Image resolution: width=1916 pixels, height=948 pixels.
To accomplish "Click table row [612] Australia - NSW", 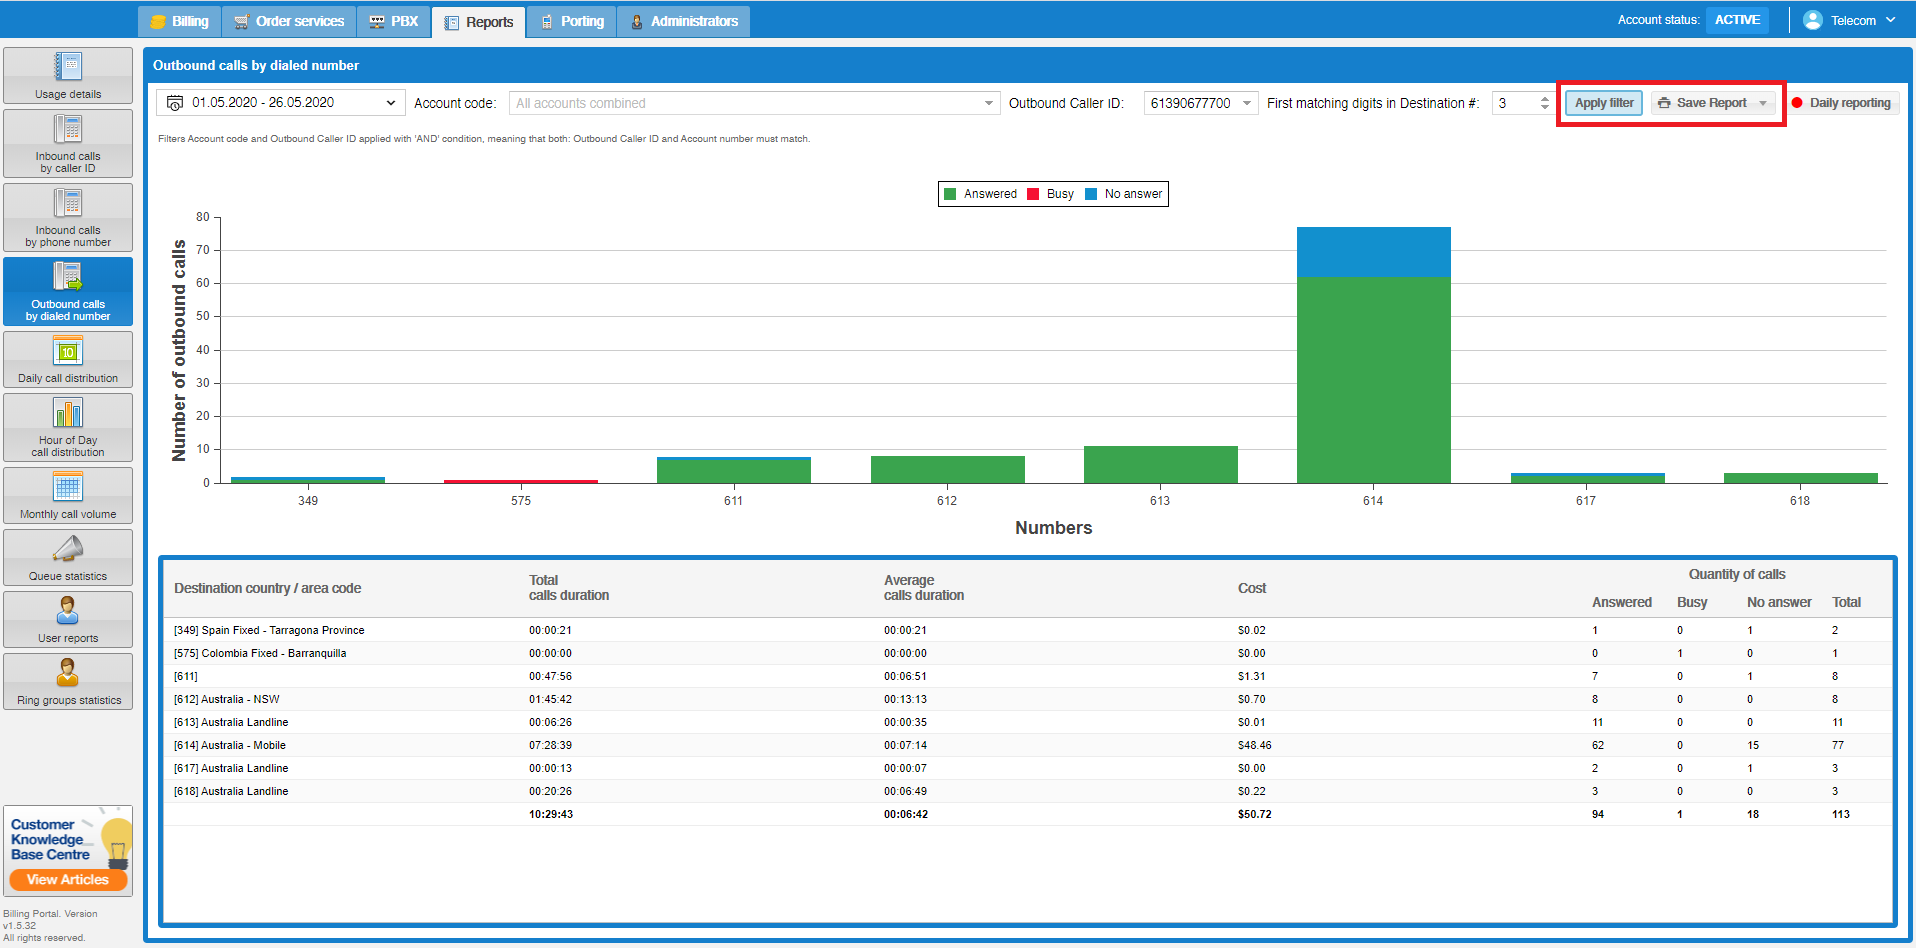I will tap(1027, 699).
